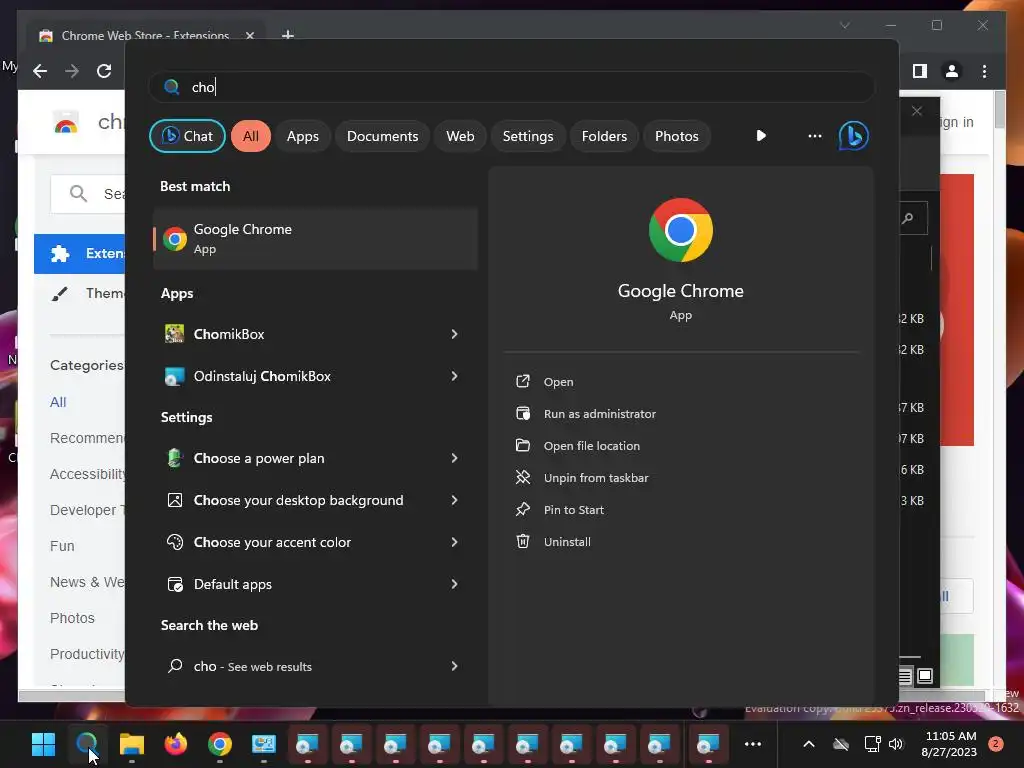Screen dimensions: 1024x768
Task: Open Chrome profile avatar button
Action: pyautogui.click(x=952, y=71)
